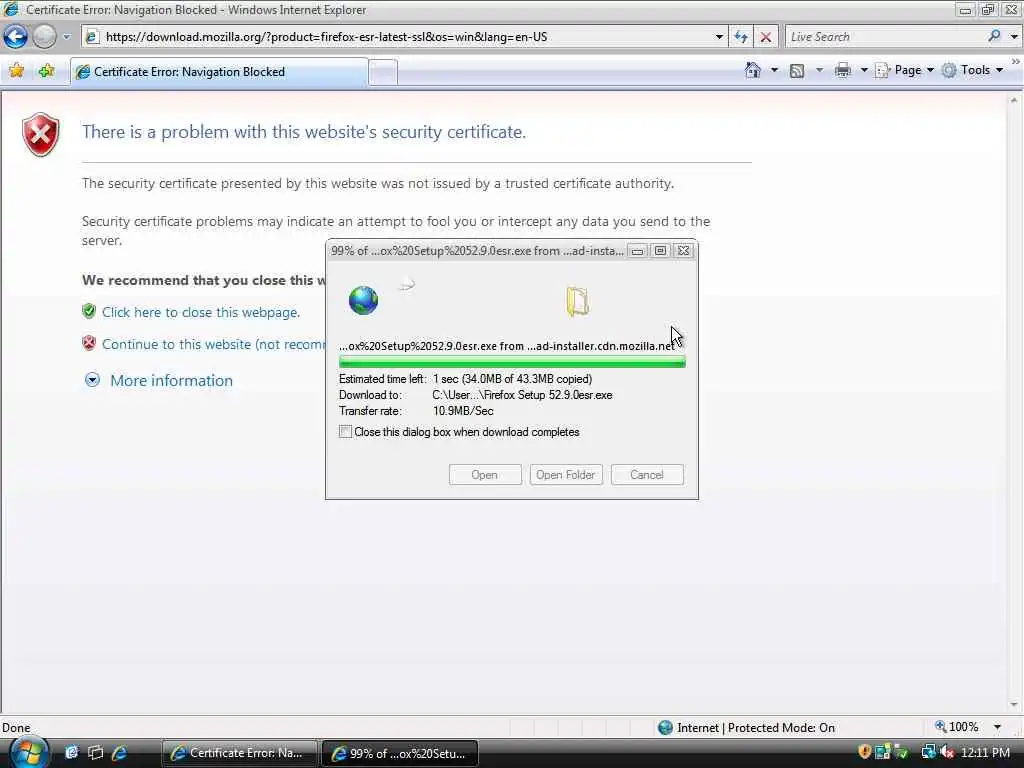The image size is (1024, 768).
Task: Click the Live Search input box
Action: click(x=885, y=37)
